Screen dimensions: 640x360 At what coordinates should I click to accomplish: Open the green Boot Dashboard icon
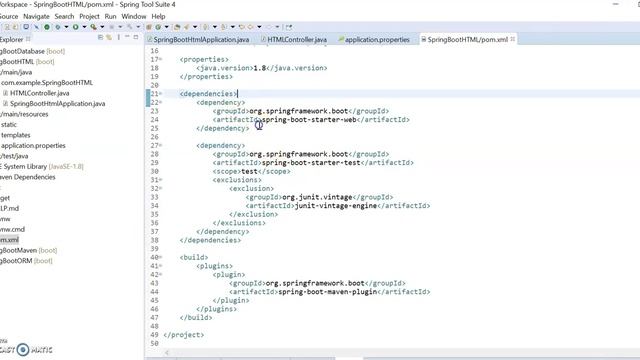(x=47, y=27)
